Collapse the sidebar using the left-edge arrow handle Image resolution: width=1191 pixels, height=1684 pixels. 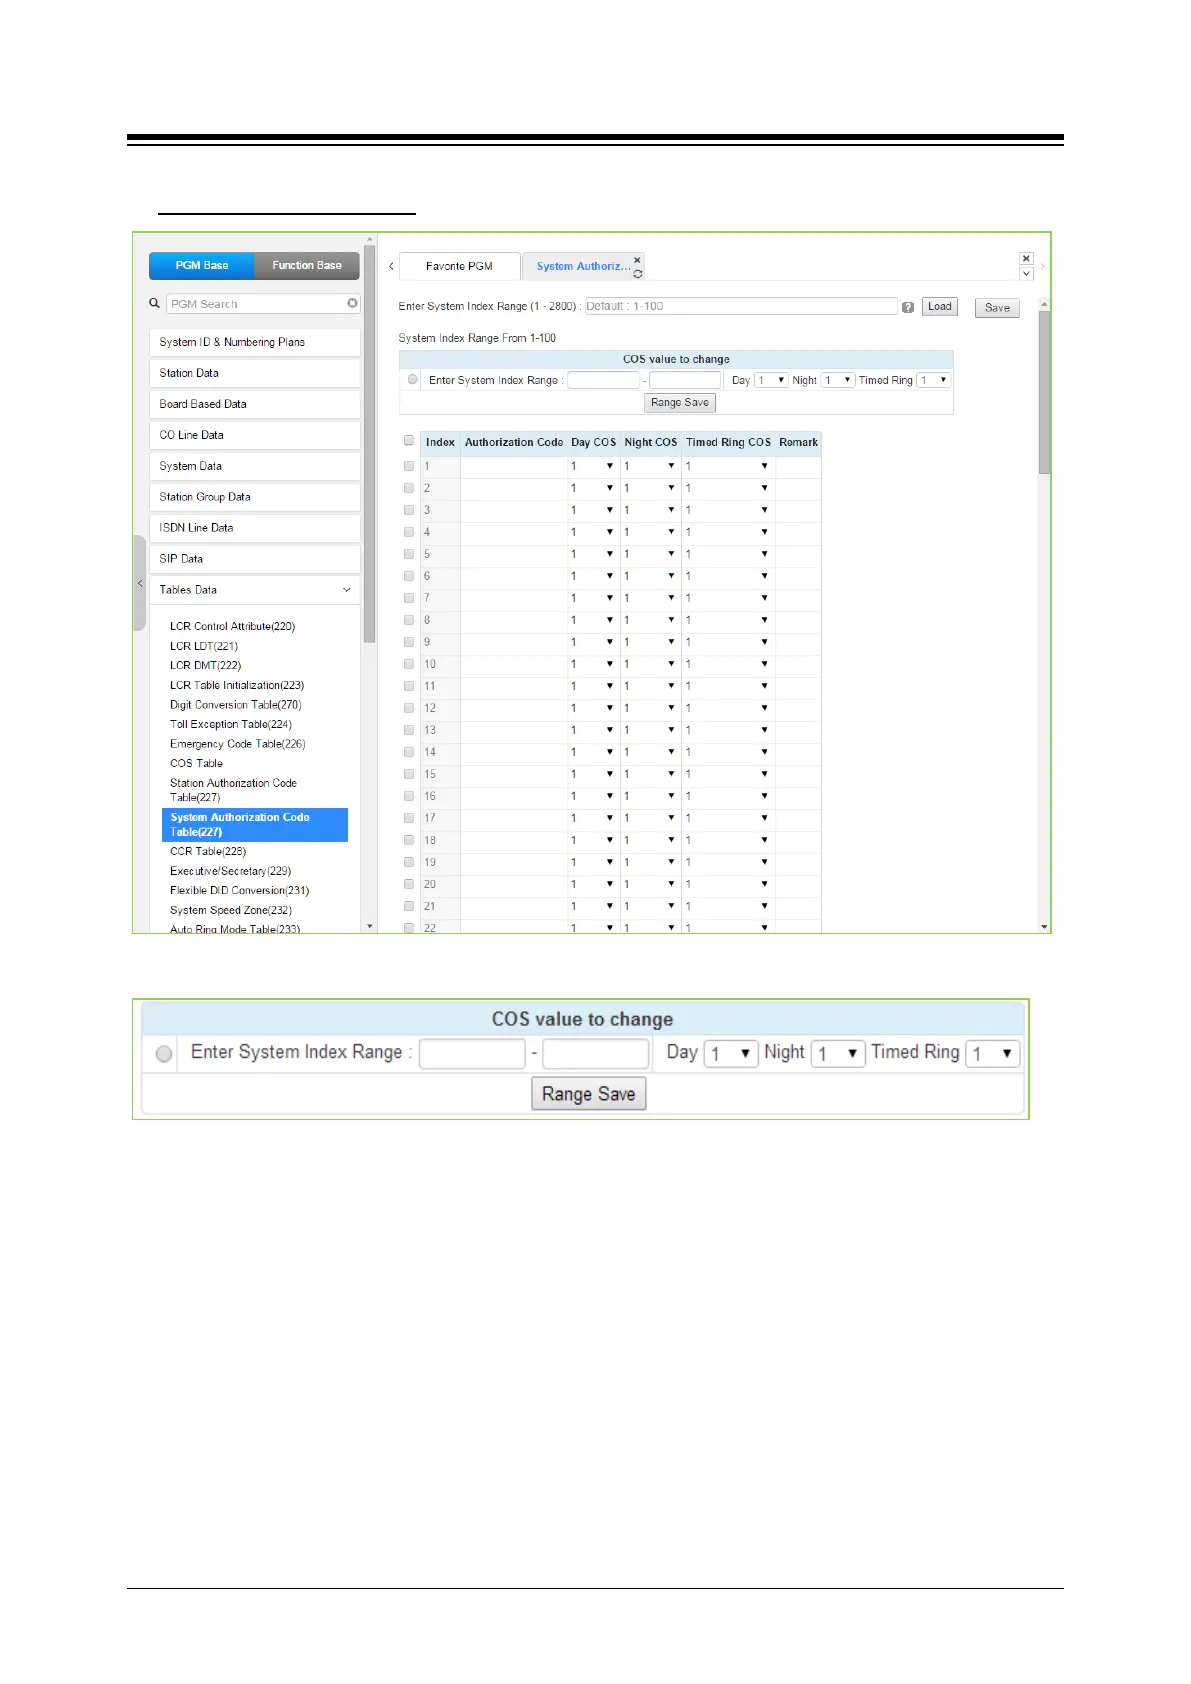(140, 583)
